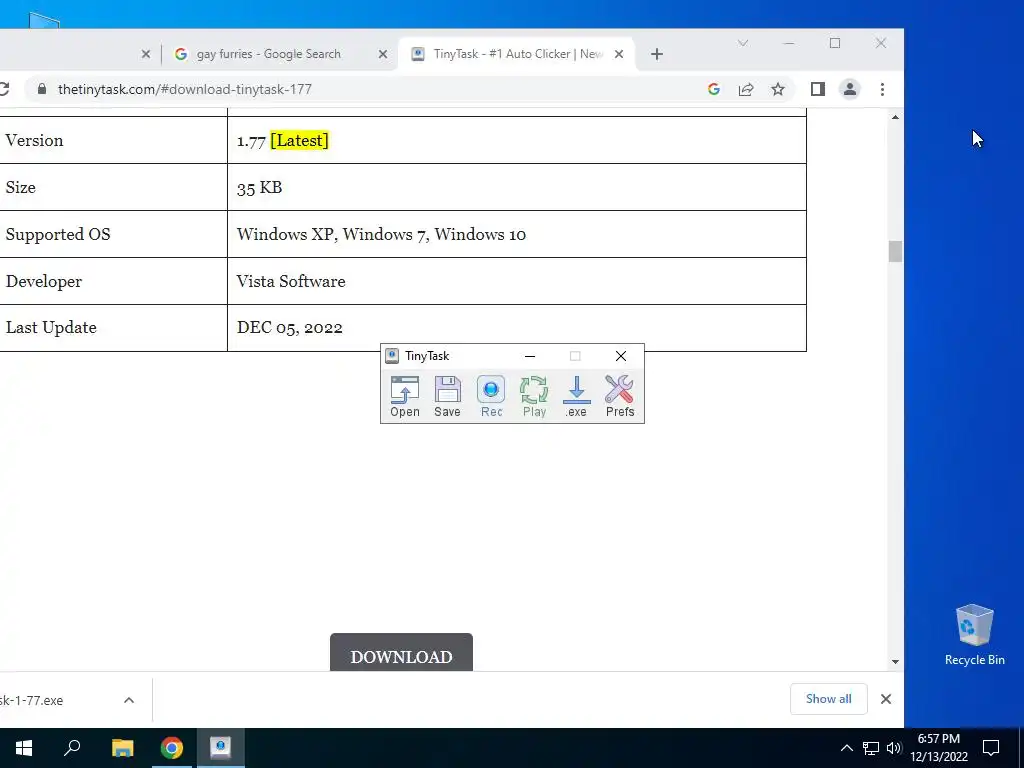Bookmark this page with the star
The width and height of the screenshot is (1024, 768).
click(x=778, y=89)
